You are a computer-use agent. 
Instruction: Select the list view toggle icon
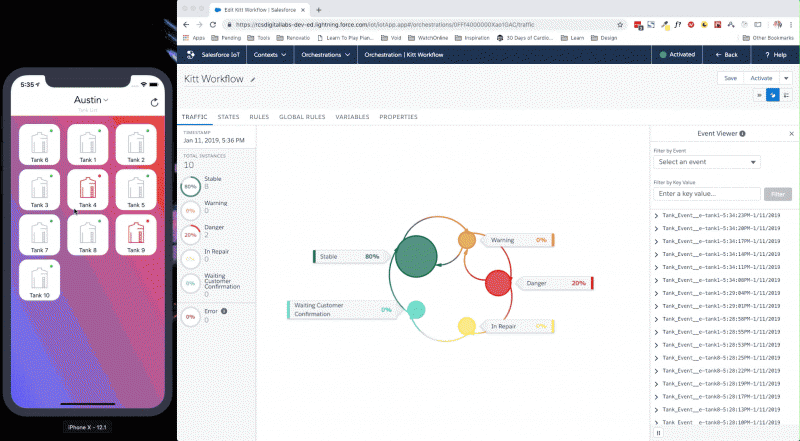[786, 95]
